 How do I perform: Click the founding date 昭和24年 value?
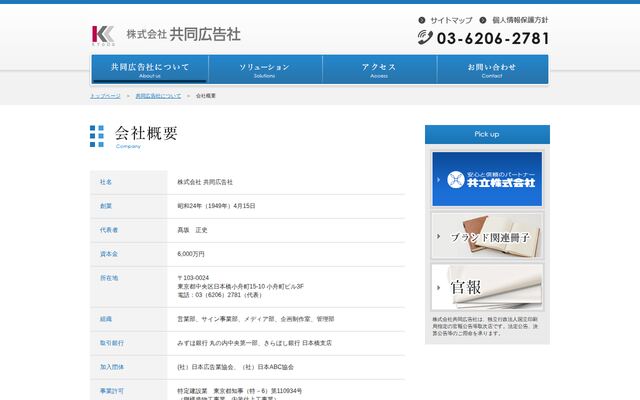tap(216, 206)
